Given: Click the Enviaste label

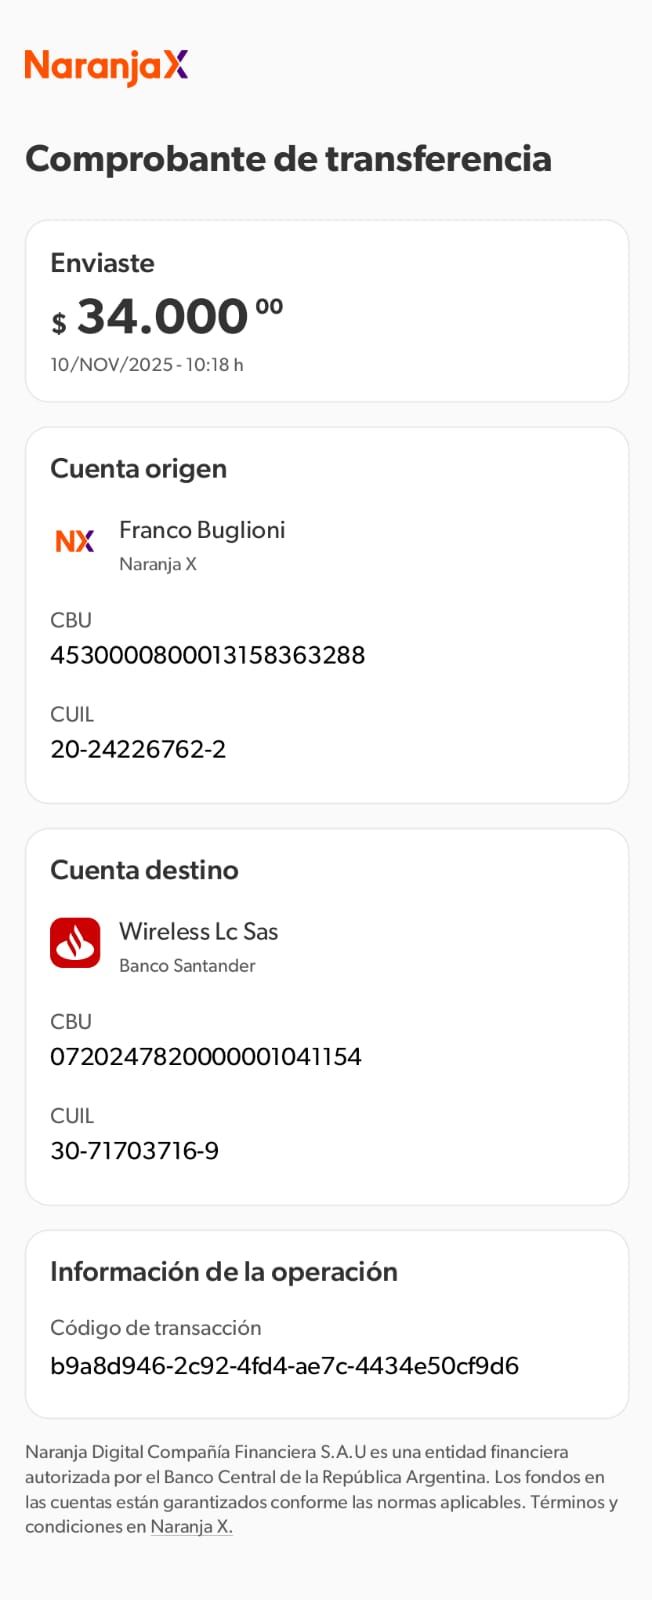Looking at the screenshot, I should [102, 263].
